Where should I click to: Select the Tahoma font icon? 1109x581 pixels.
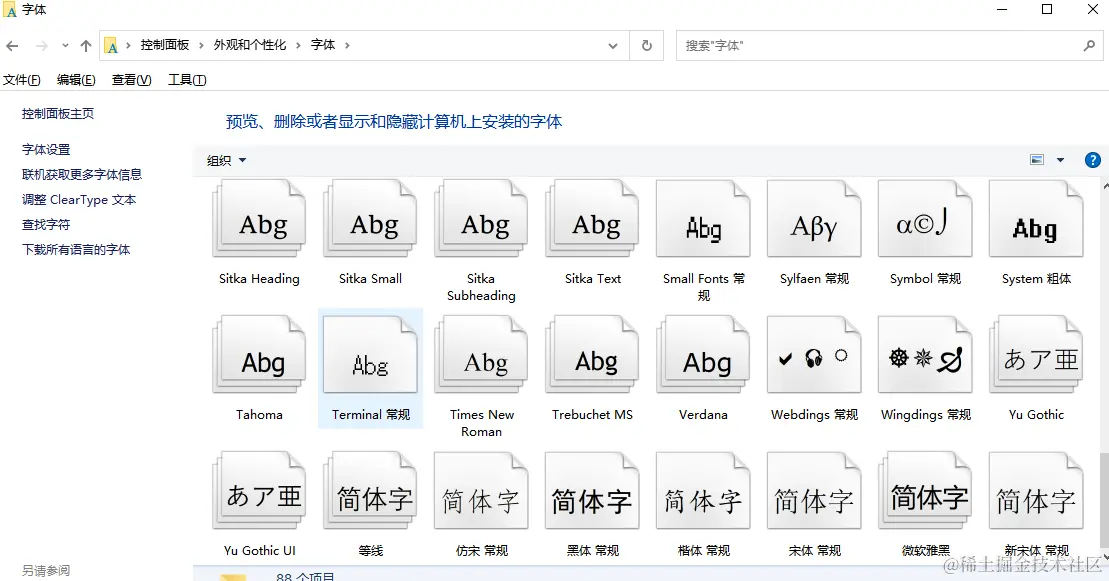tap(260, 355)
